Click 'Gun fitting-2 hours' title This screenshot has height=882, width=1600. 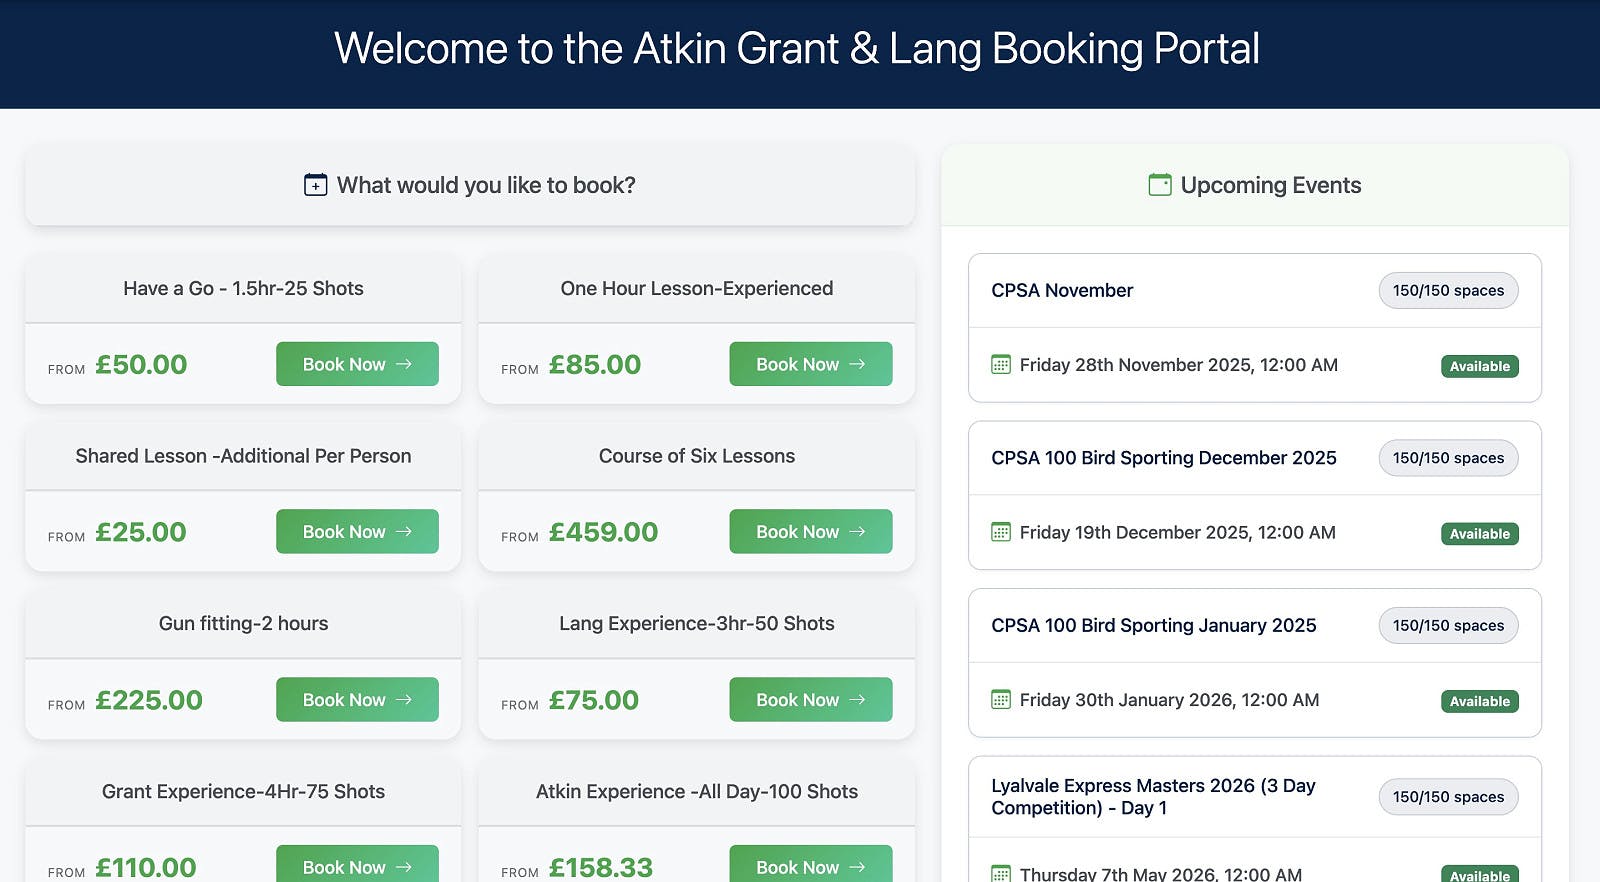tap(243, 623)
